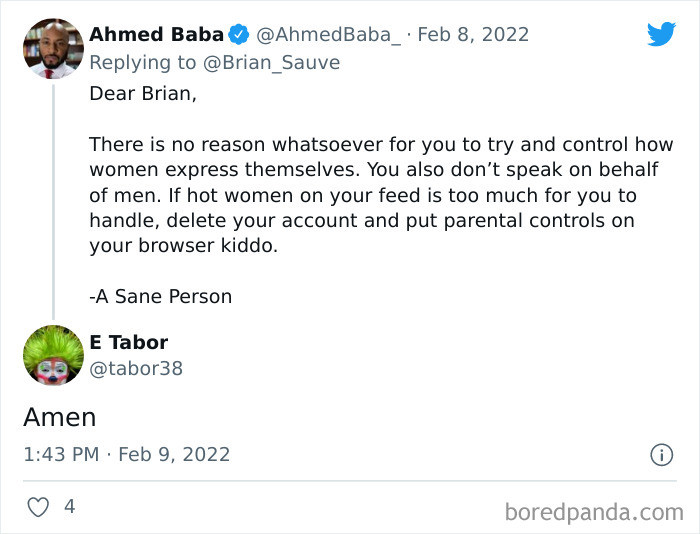
Task: Click the "-A Sane Person" signature line
Action: [160, 296]
